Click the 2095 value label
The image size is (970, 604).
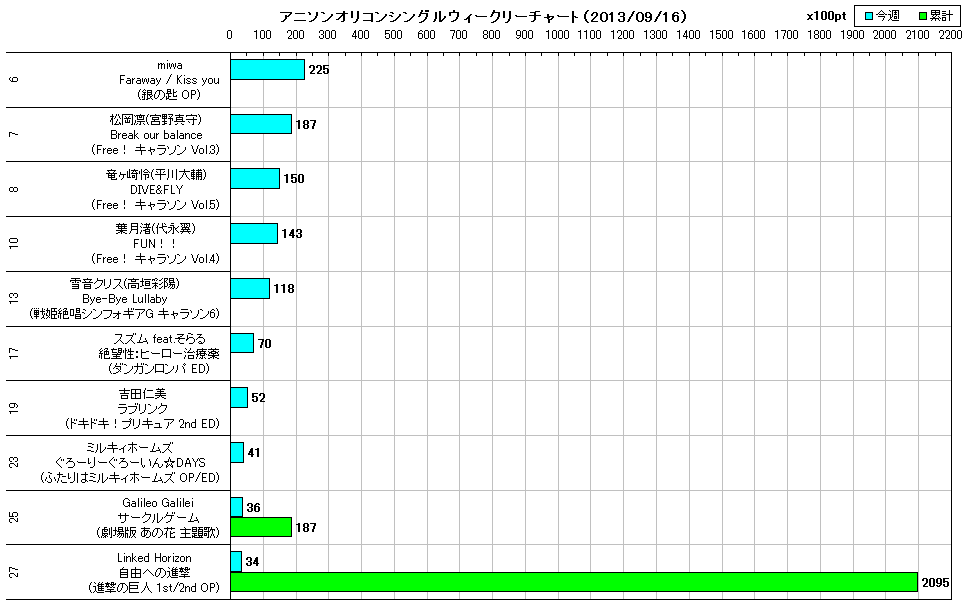click(x=935, y=582)
